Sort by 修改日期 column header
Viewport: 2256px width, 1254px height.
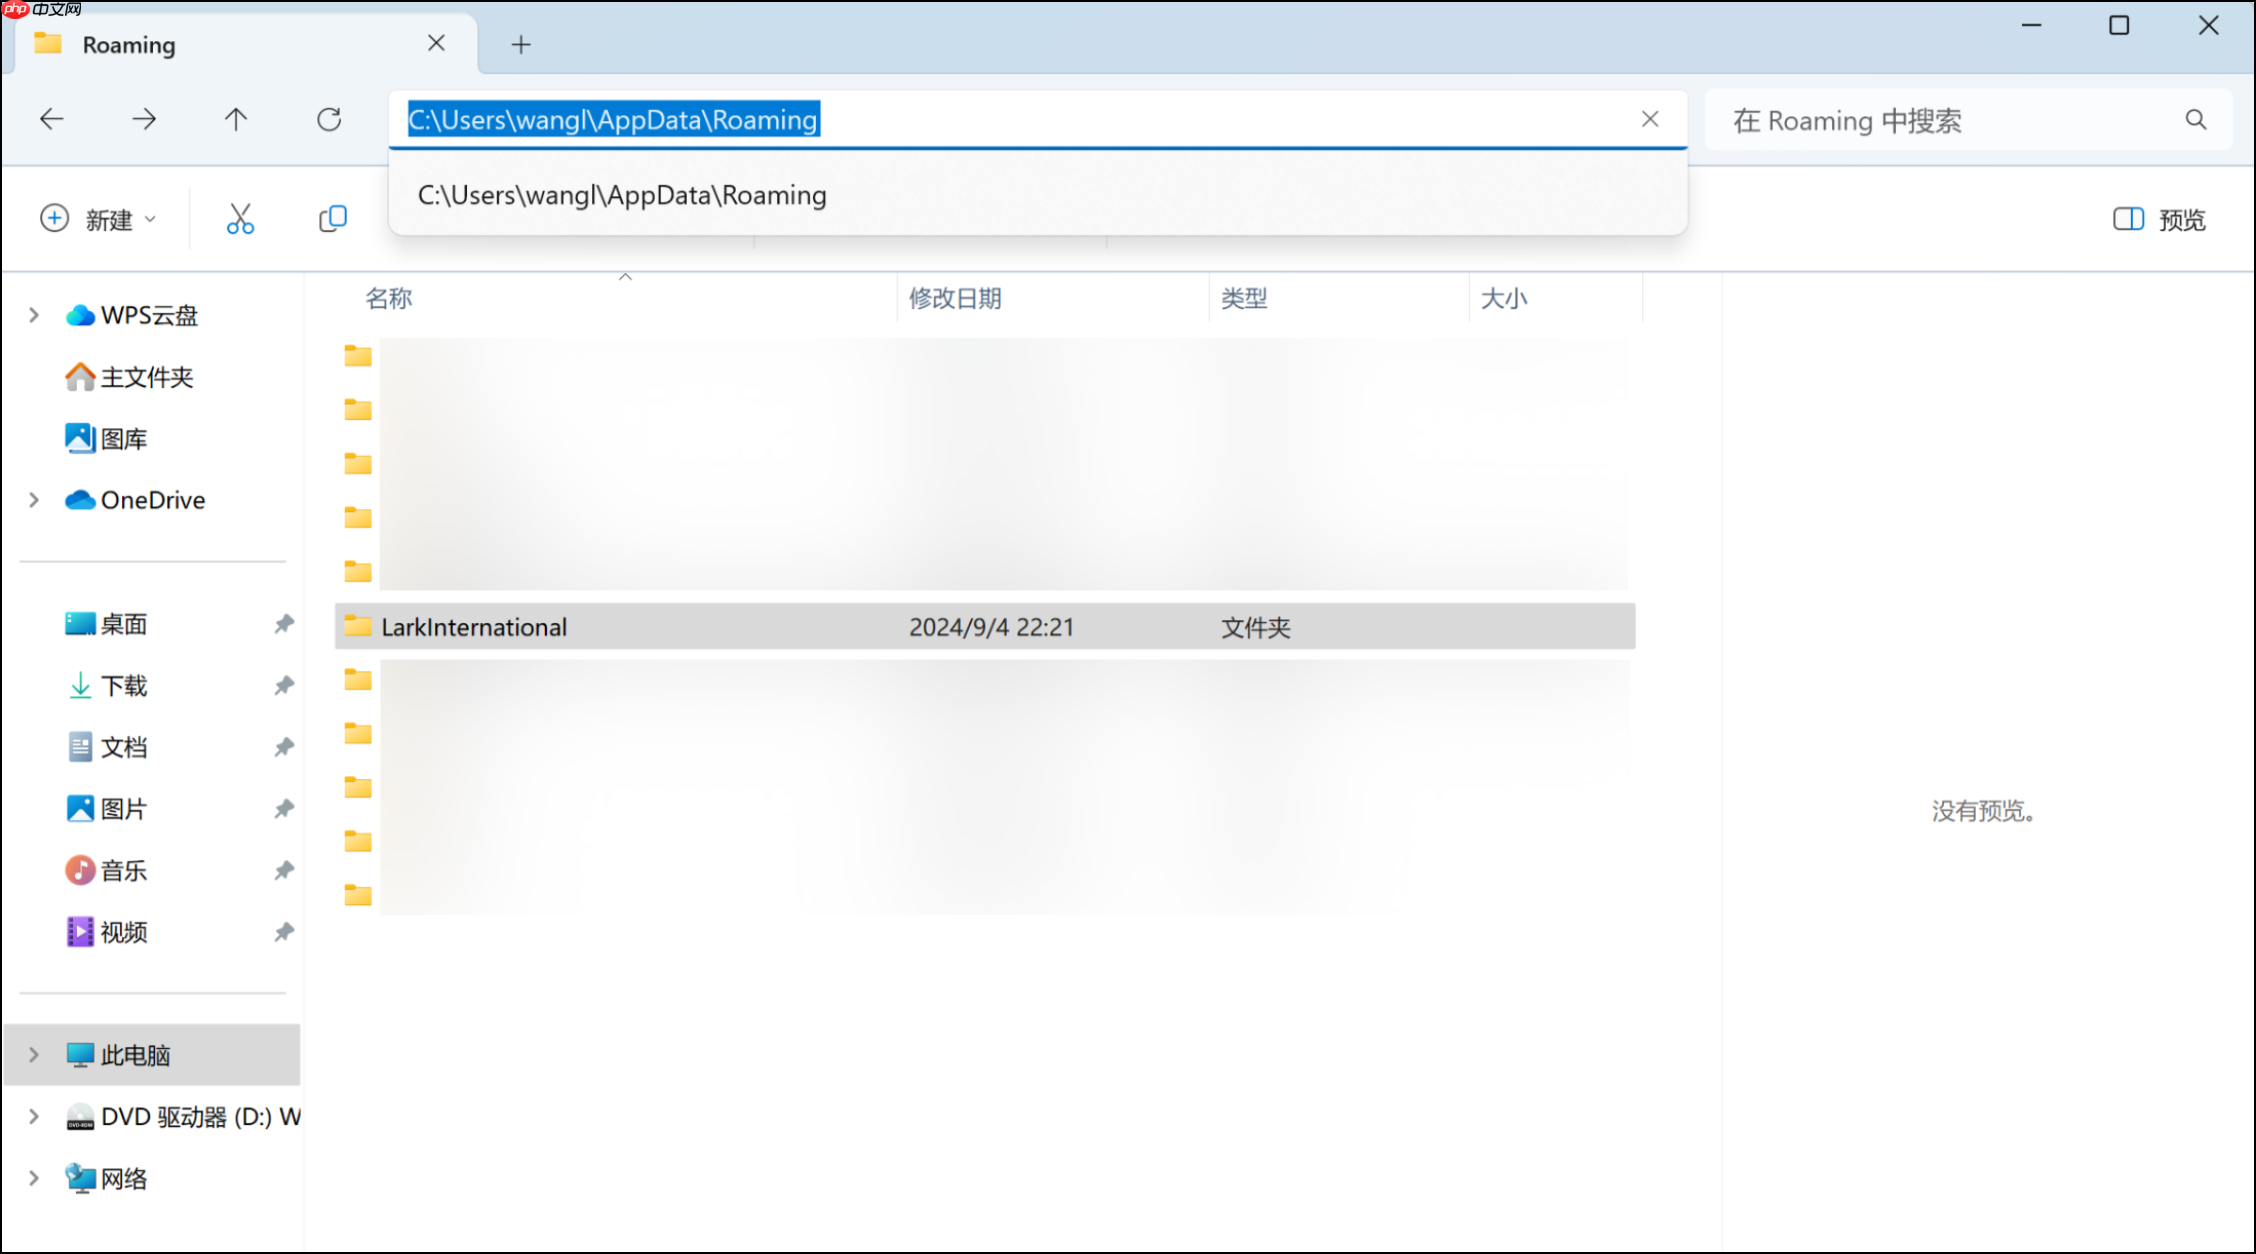[x=954, y=298]
